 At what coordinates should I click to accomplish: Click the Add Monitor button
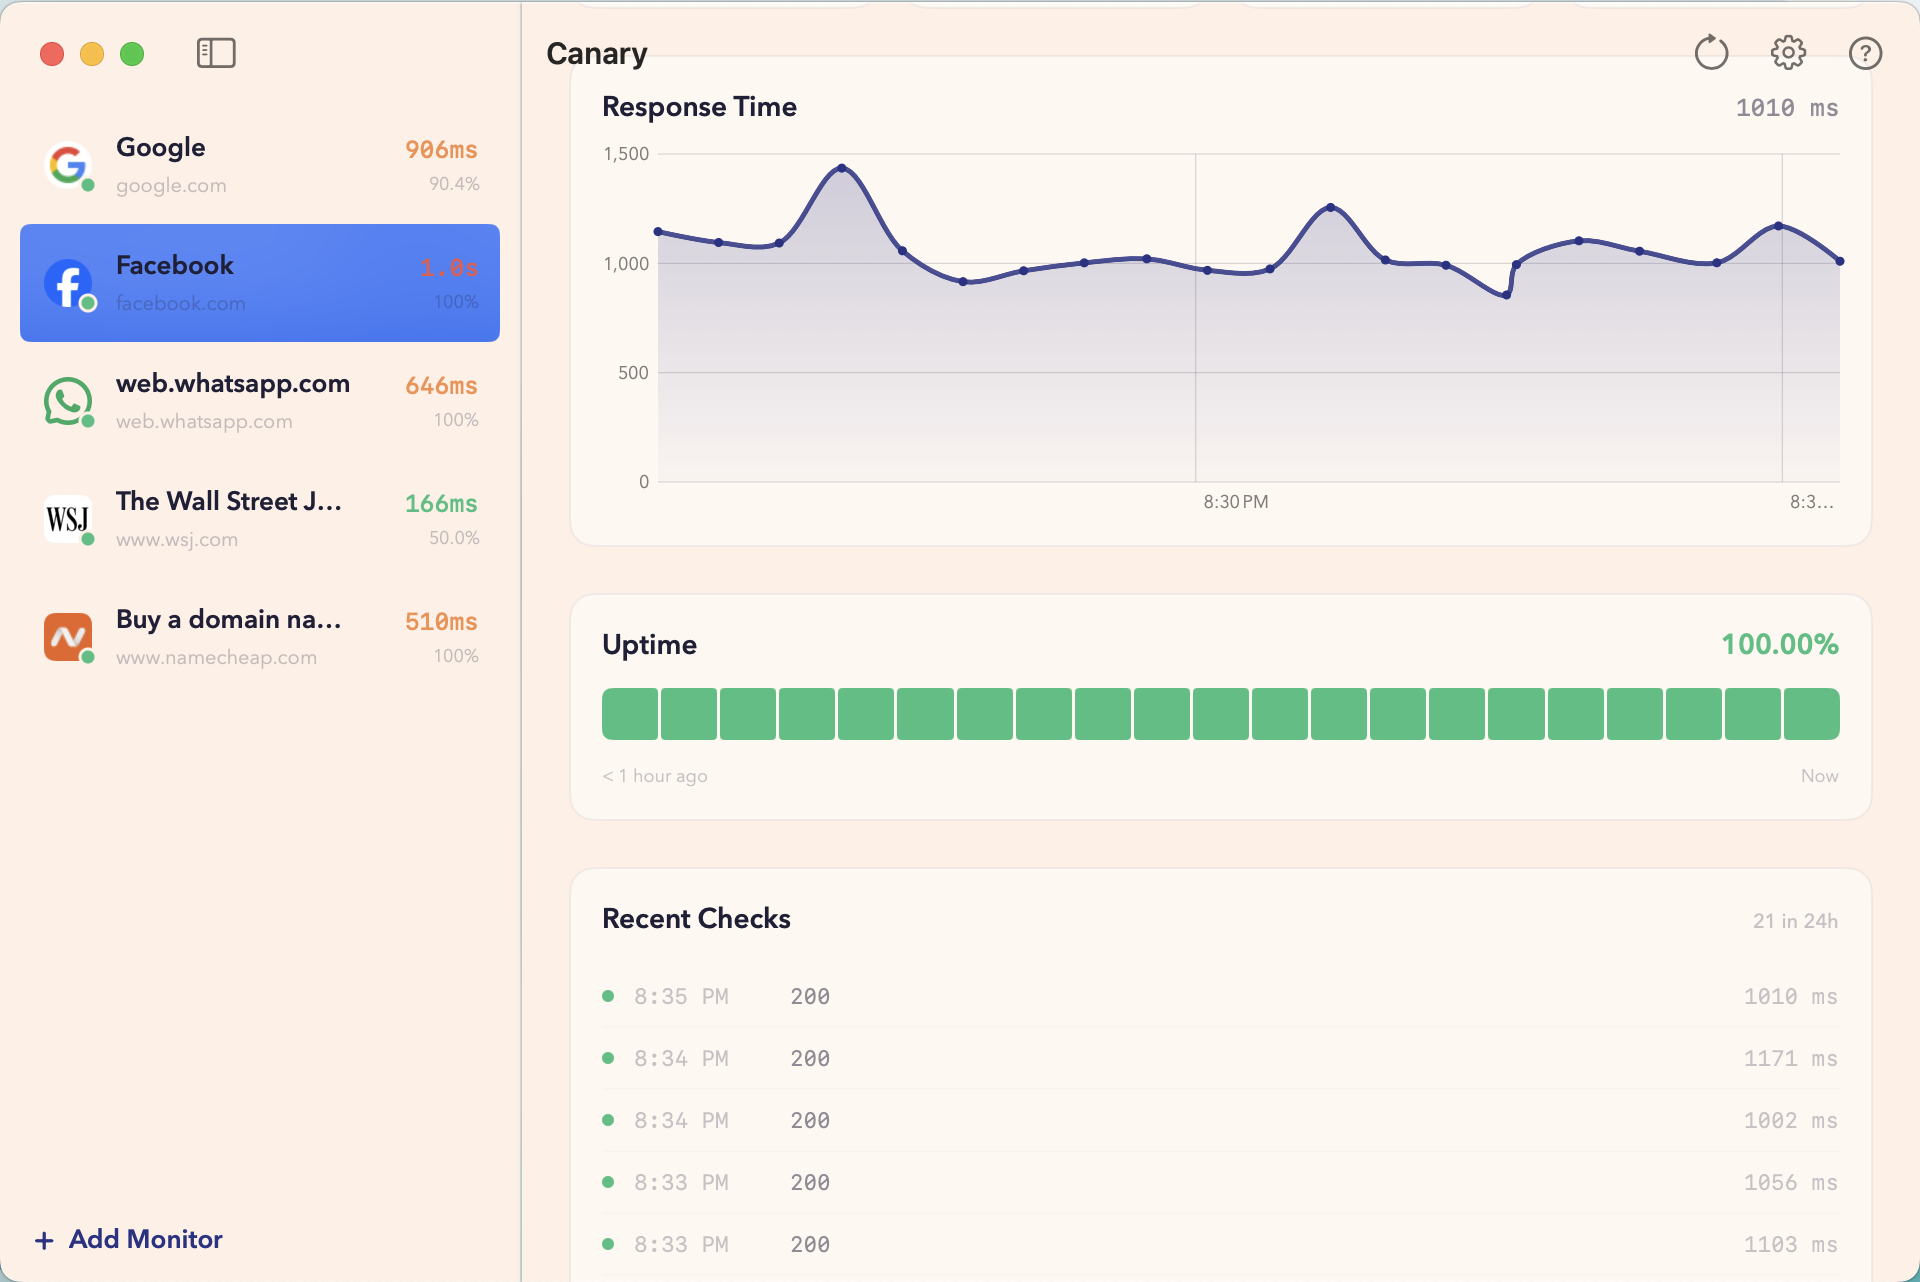[x=128, y=1239]
